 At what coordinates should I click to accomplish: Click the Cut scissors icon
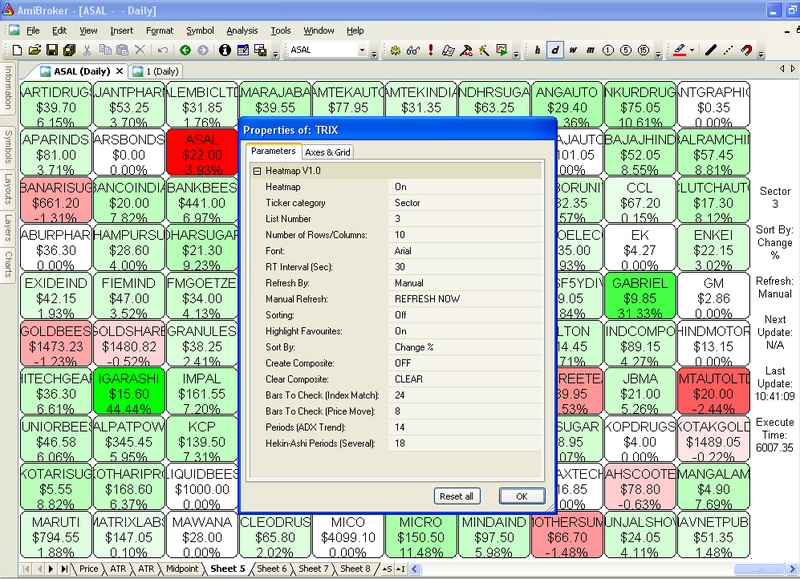click(87, 50)
